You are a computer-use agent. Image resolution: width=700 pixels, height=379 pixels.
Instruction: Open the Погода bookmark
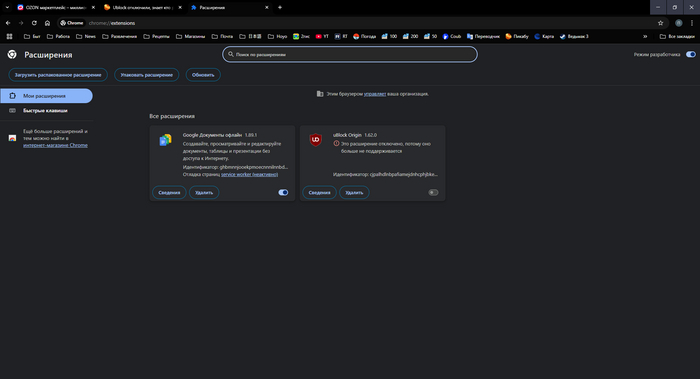coord(365,37)
